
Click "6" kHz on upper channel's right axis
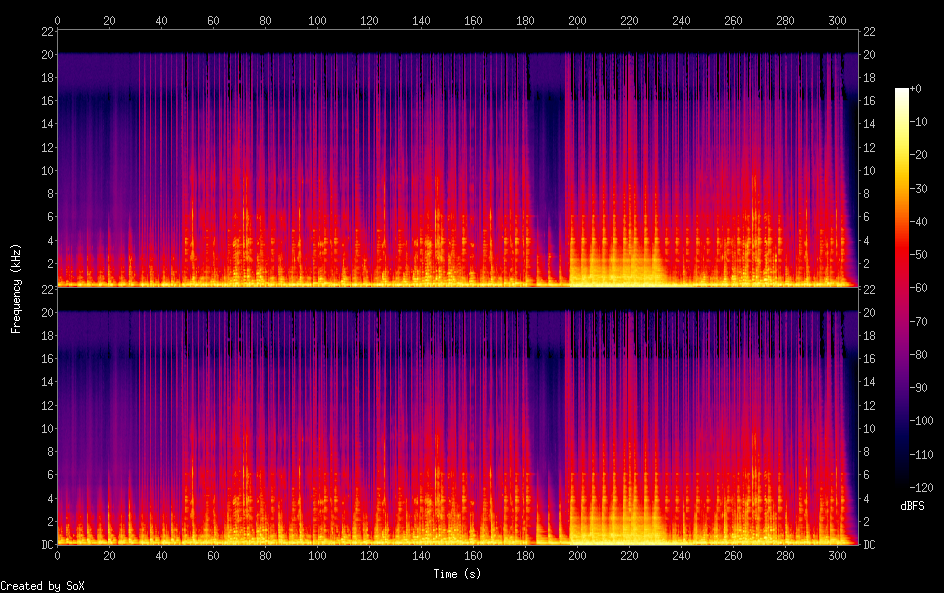tap(866, 217)
